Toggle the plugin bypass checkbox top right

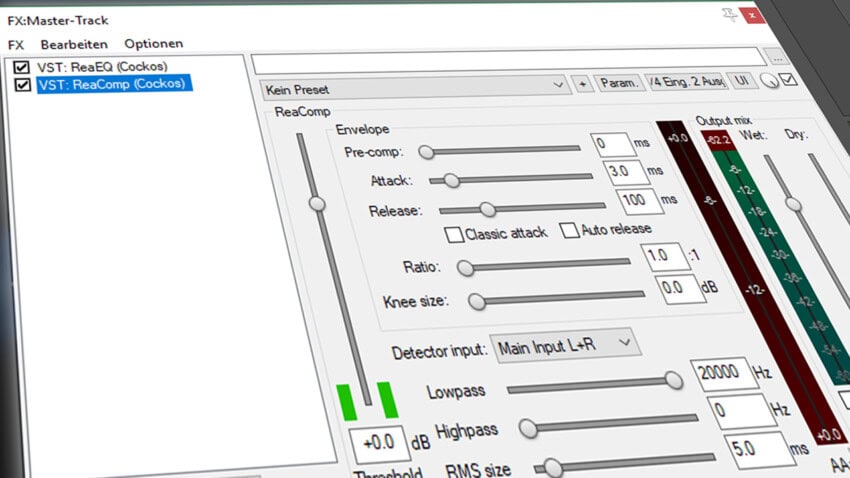tap(789, 80)
